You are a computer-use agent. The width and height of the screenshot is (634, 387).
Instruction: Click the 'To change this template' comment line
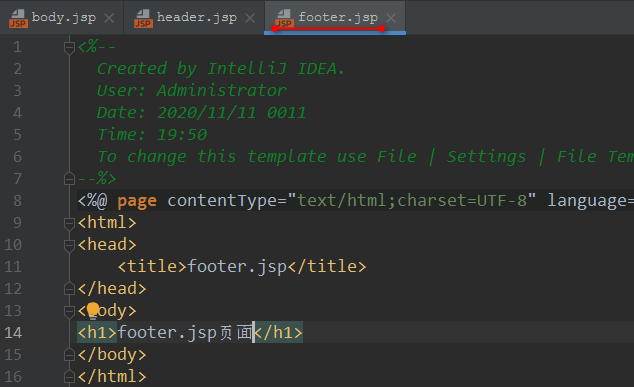(x=366, y=156)
